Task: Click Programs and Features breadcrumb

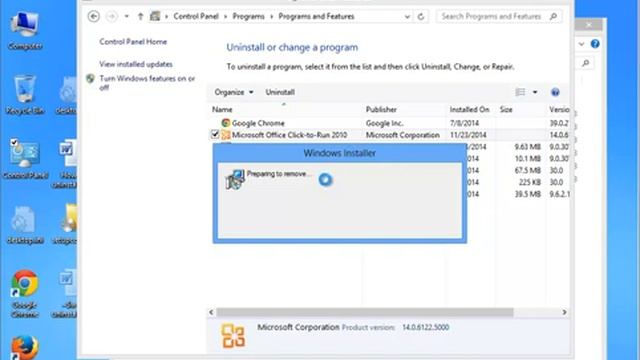Action: click(x=316, y=16)
